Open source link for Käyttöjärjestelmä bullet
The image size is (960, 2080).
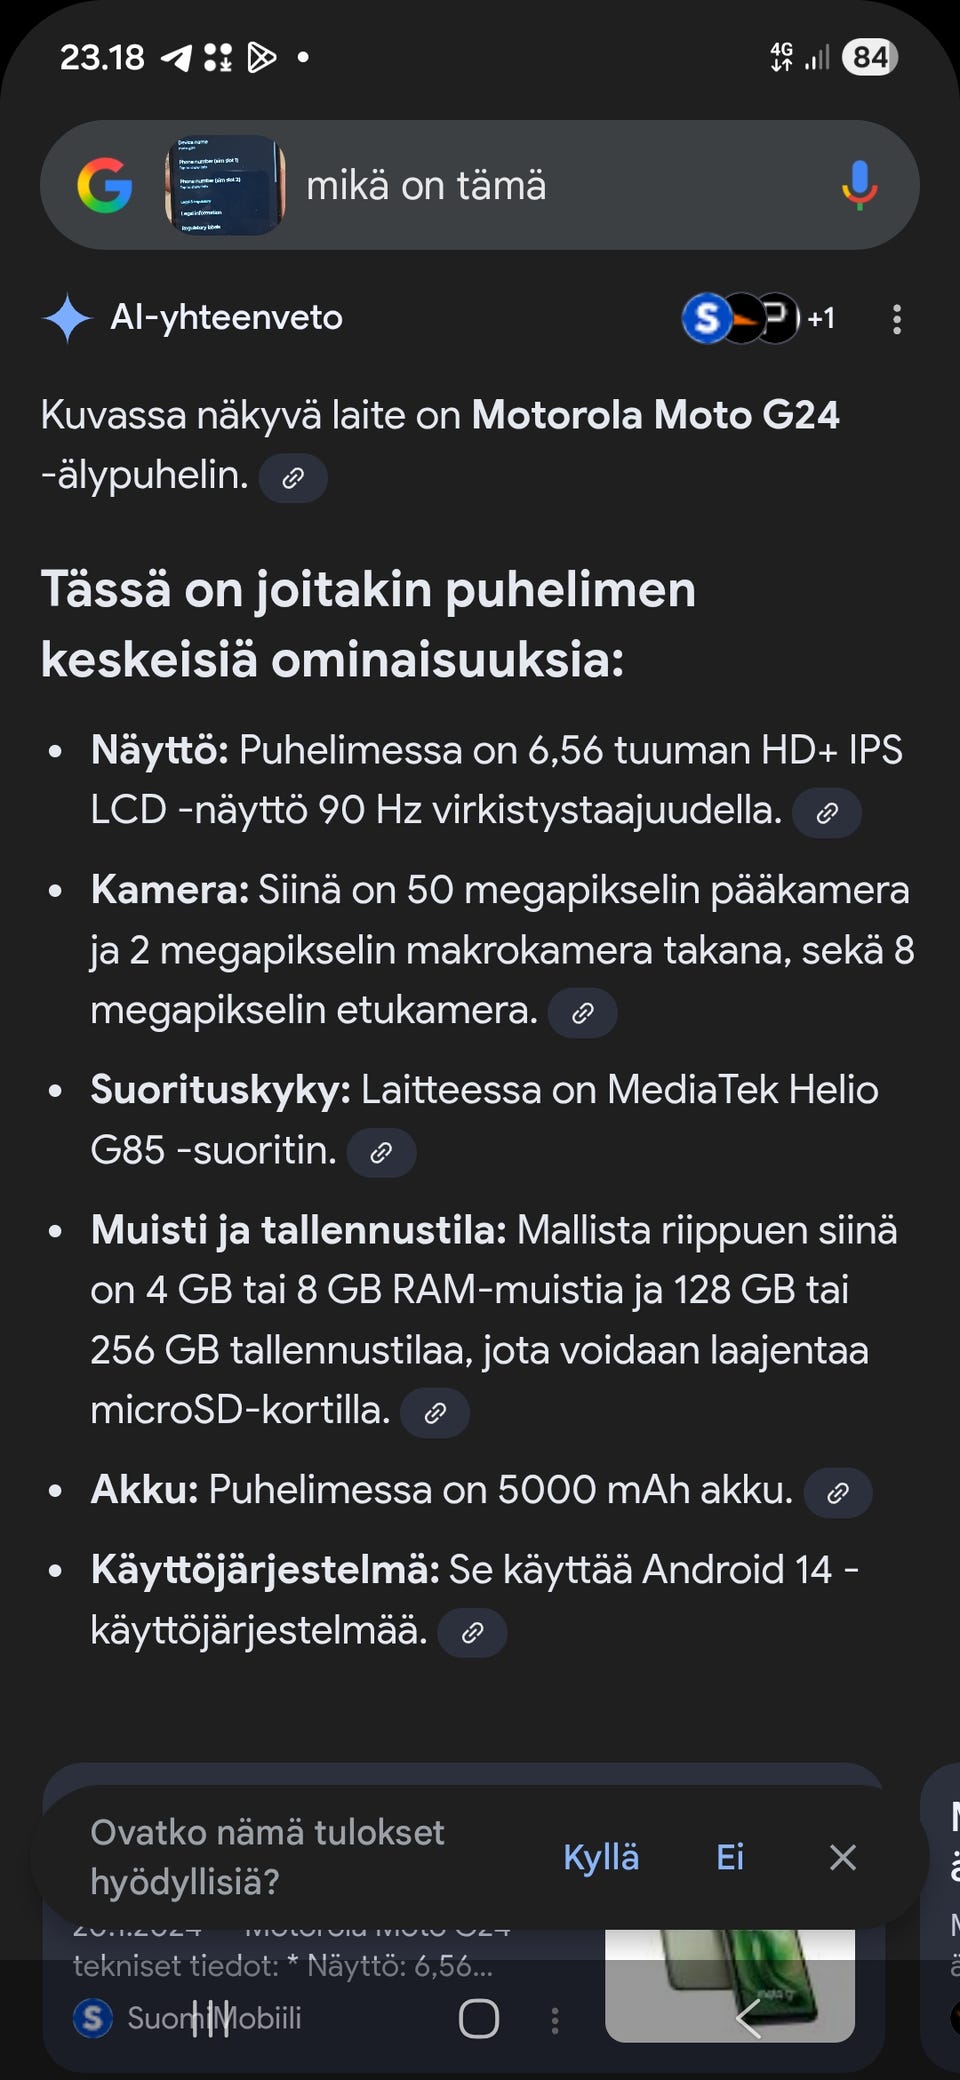[x=473, y=1633]
